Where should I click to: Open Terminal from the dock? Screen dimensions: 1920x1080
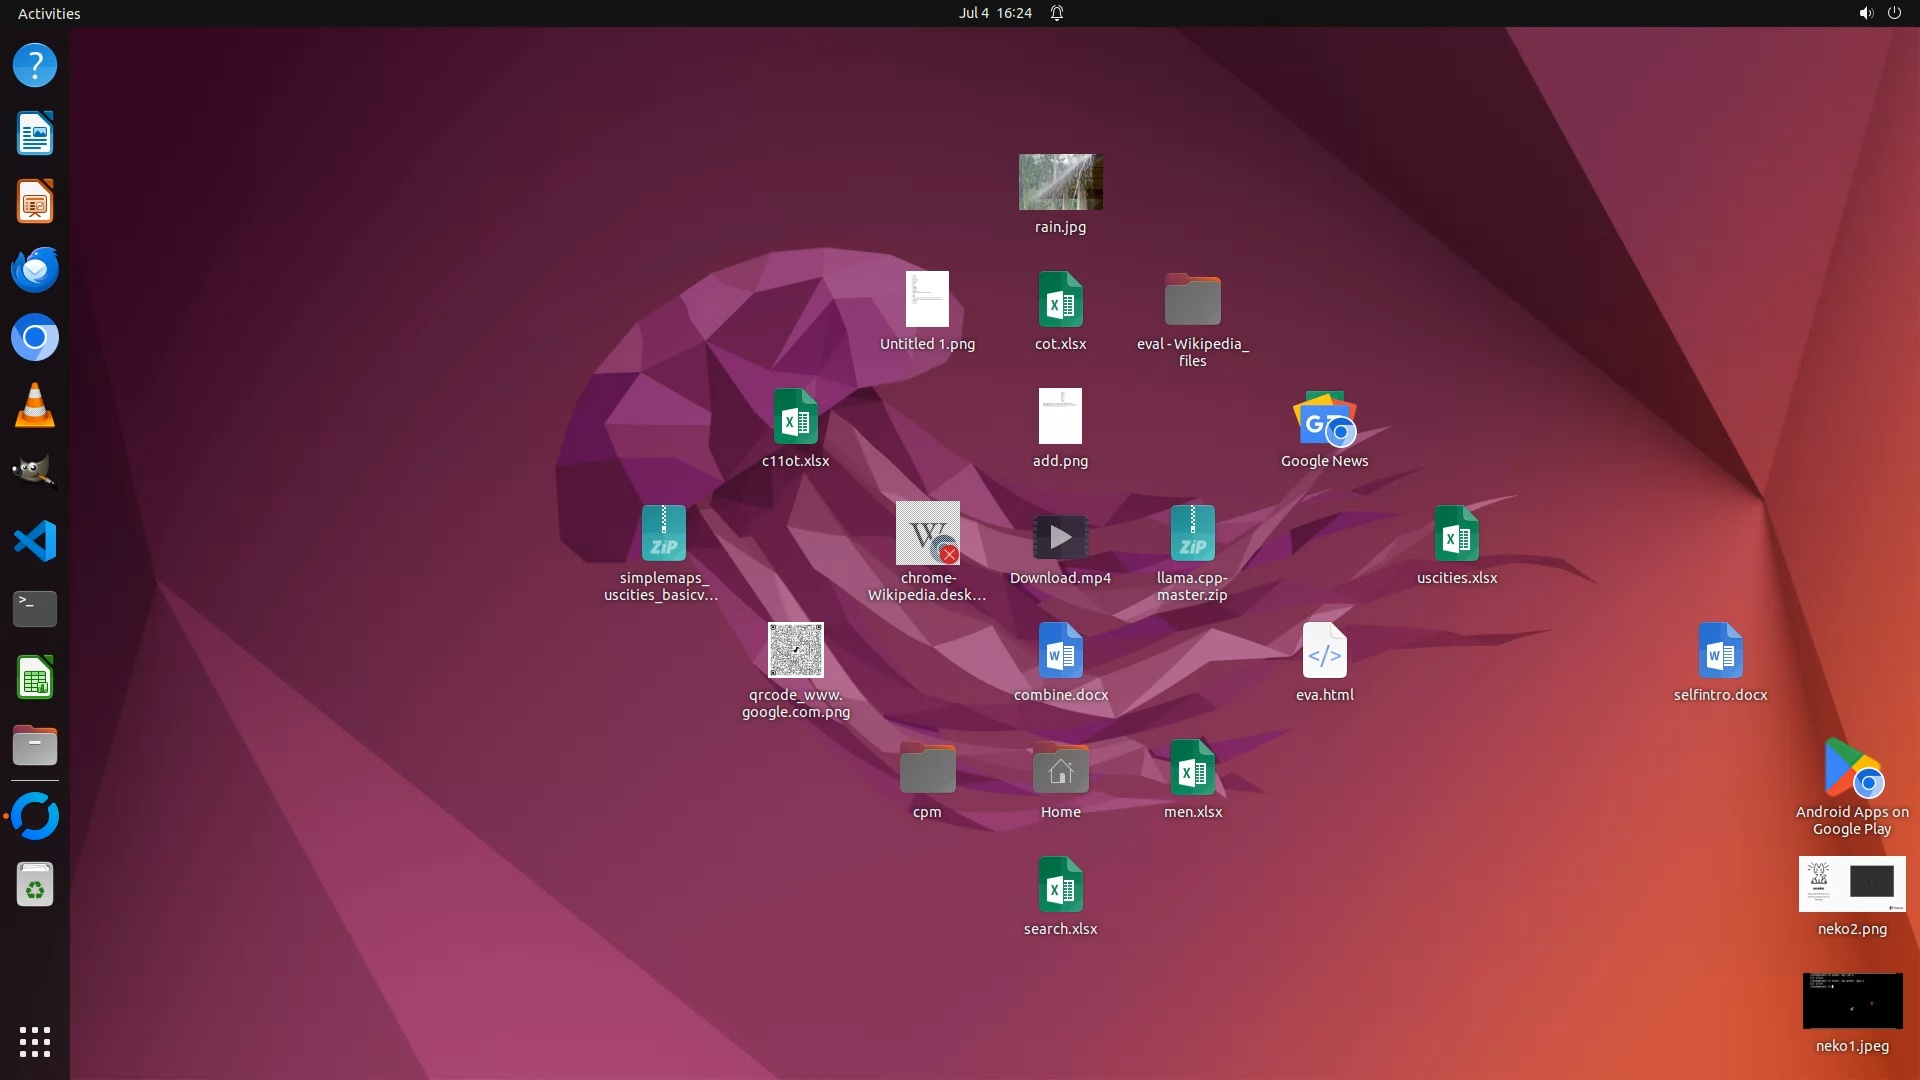[x=35, y=609]
